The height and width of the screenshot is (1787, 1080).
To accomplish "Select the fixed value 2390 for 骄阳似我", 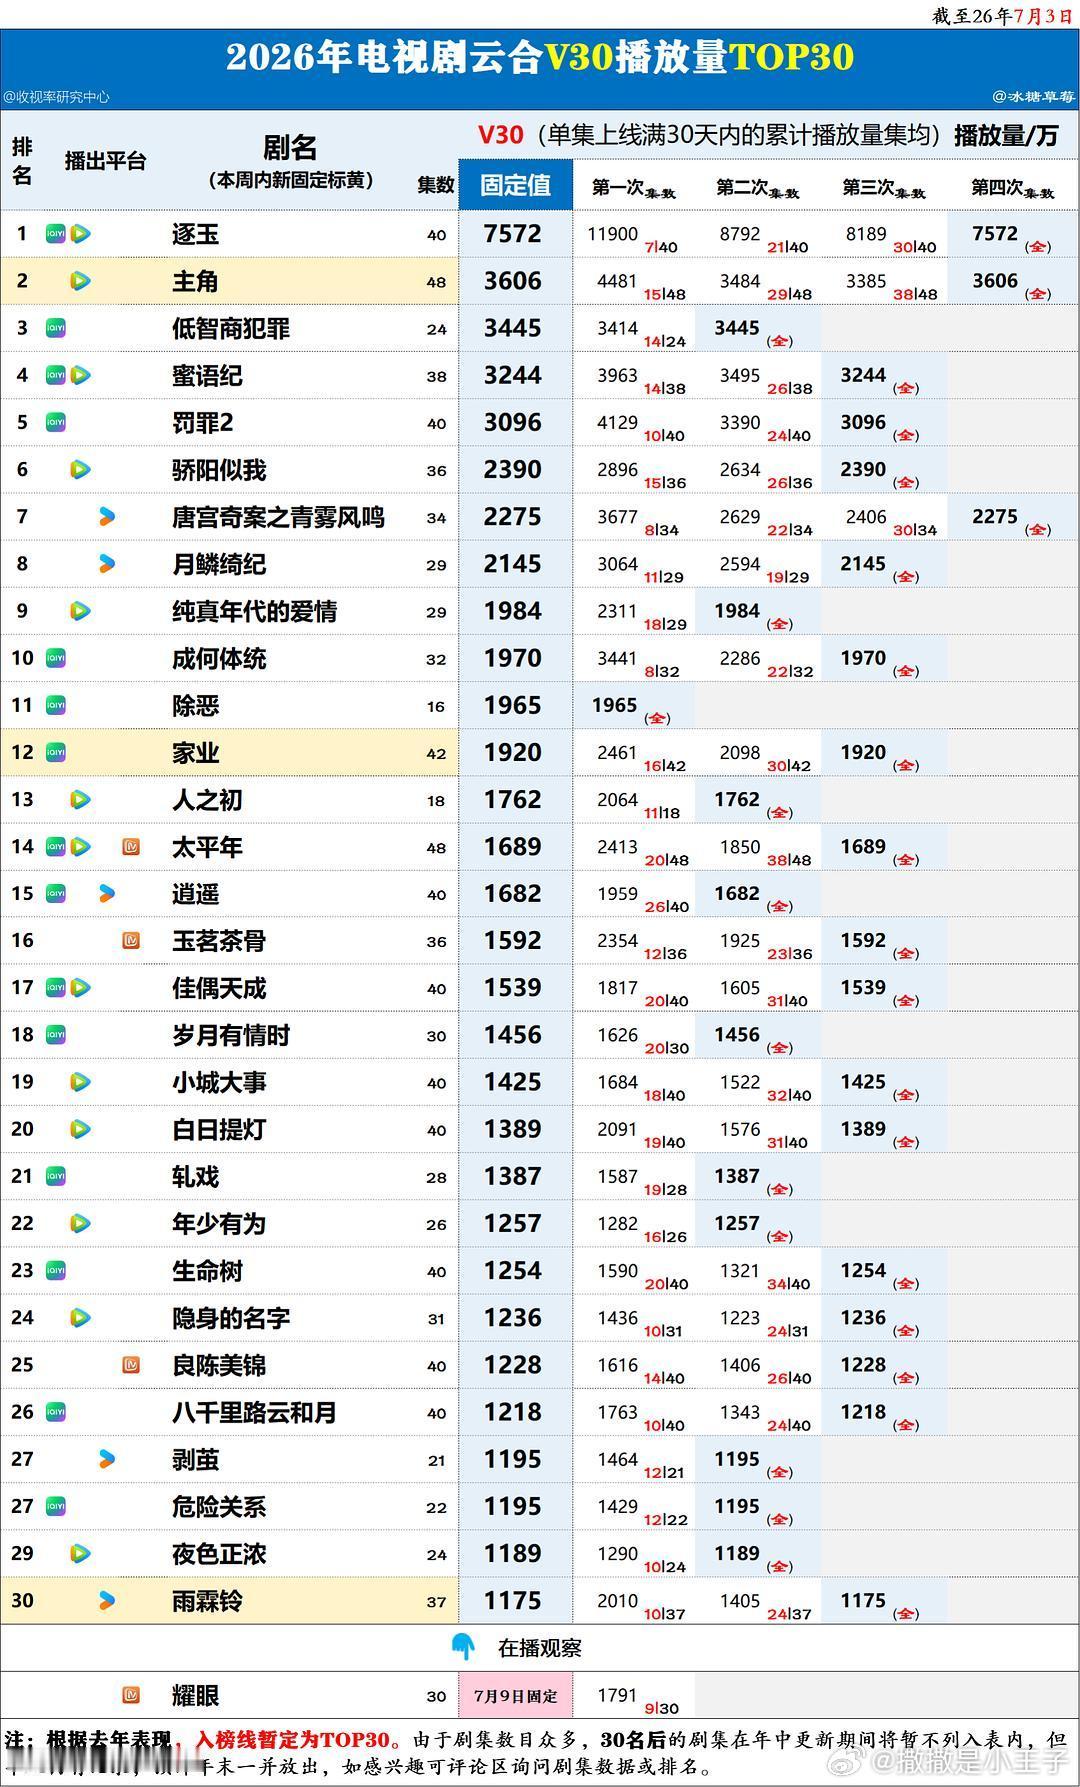I will point(513,469).
